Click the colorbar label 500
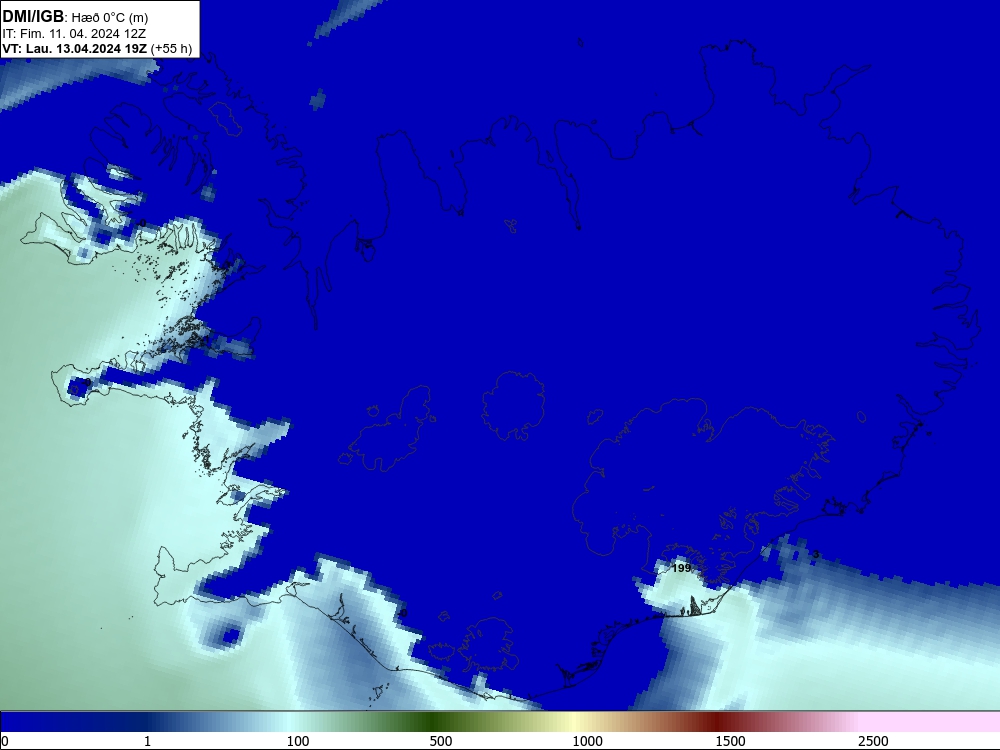 coord(441,741)
